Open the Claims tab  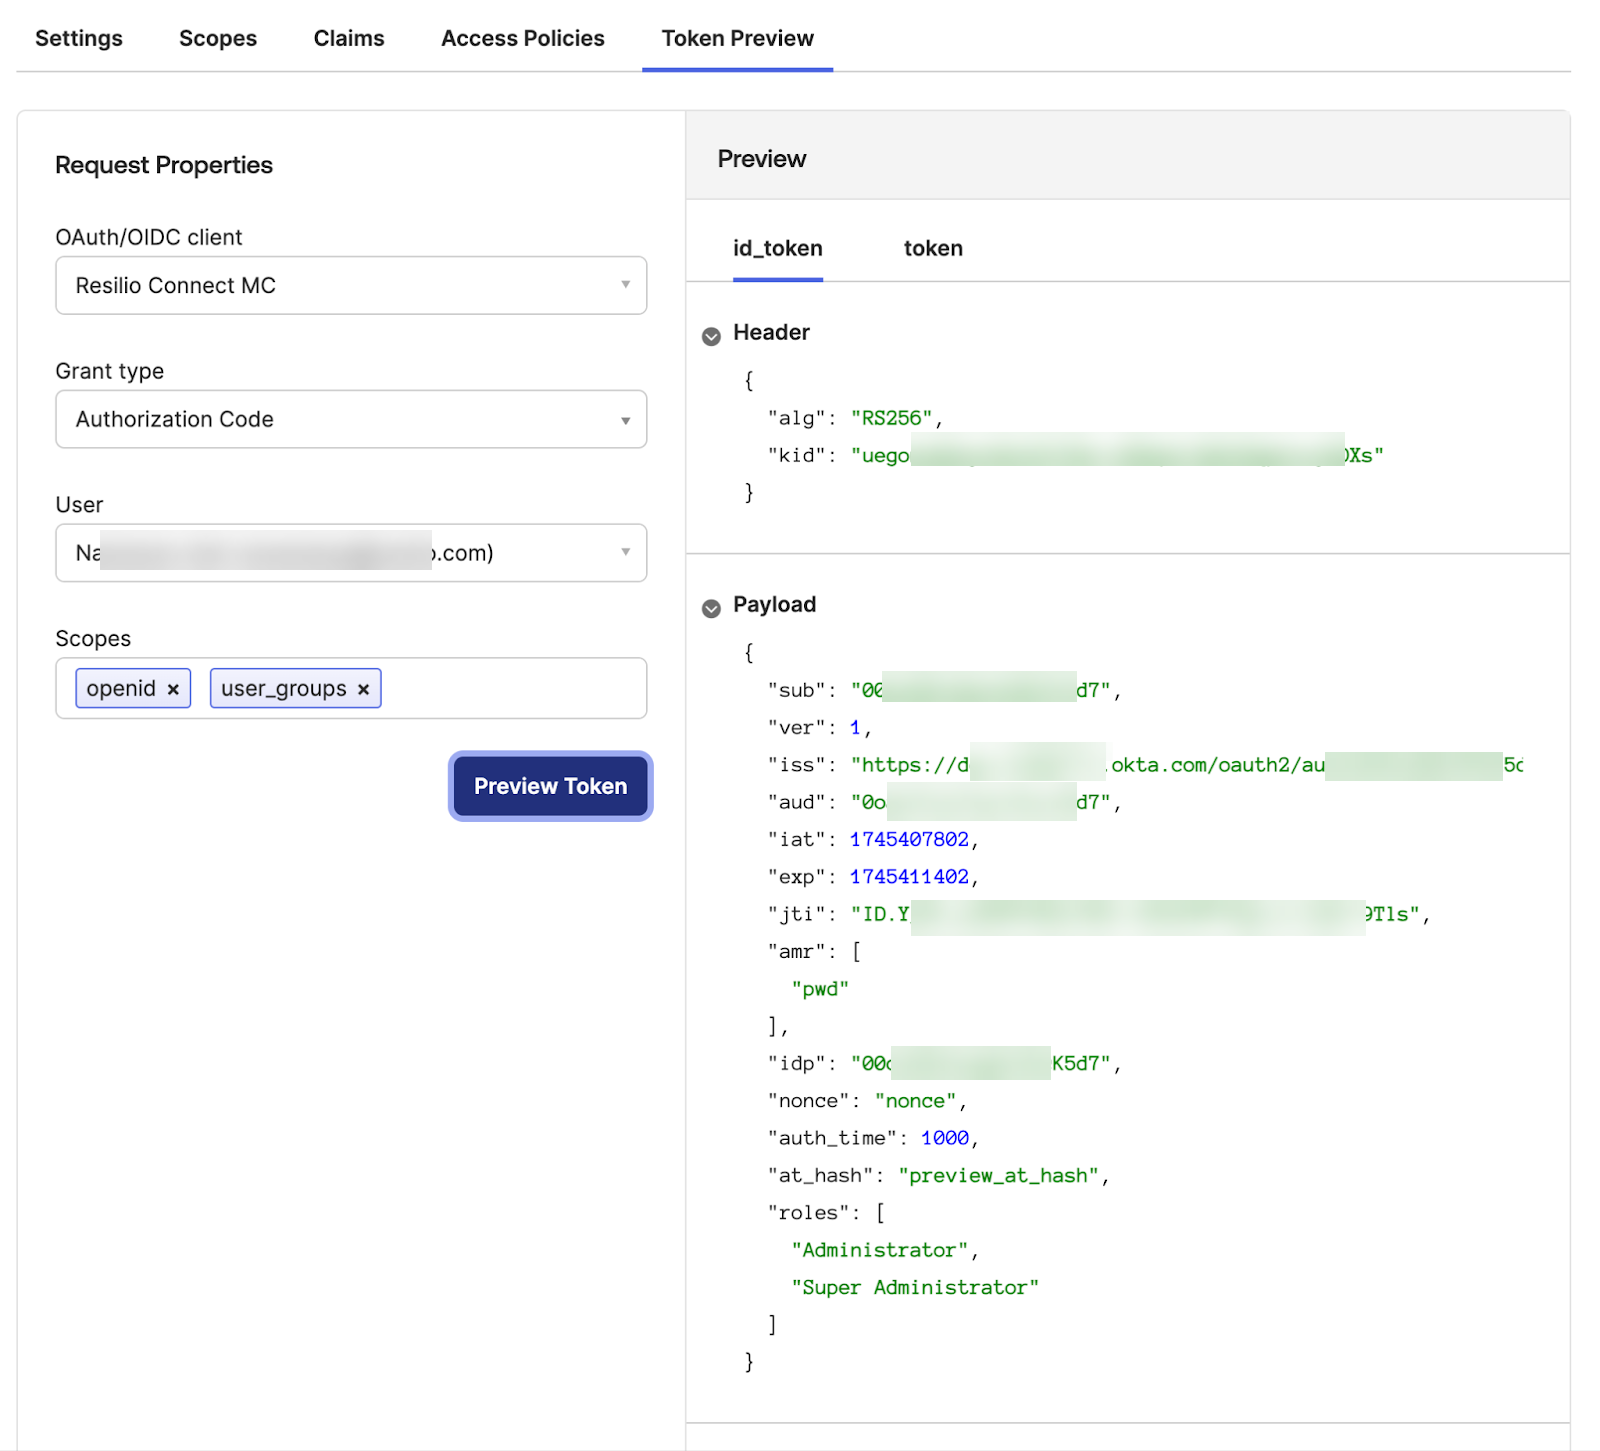pos(349,38)
